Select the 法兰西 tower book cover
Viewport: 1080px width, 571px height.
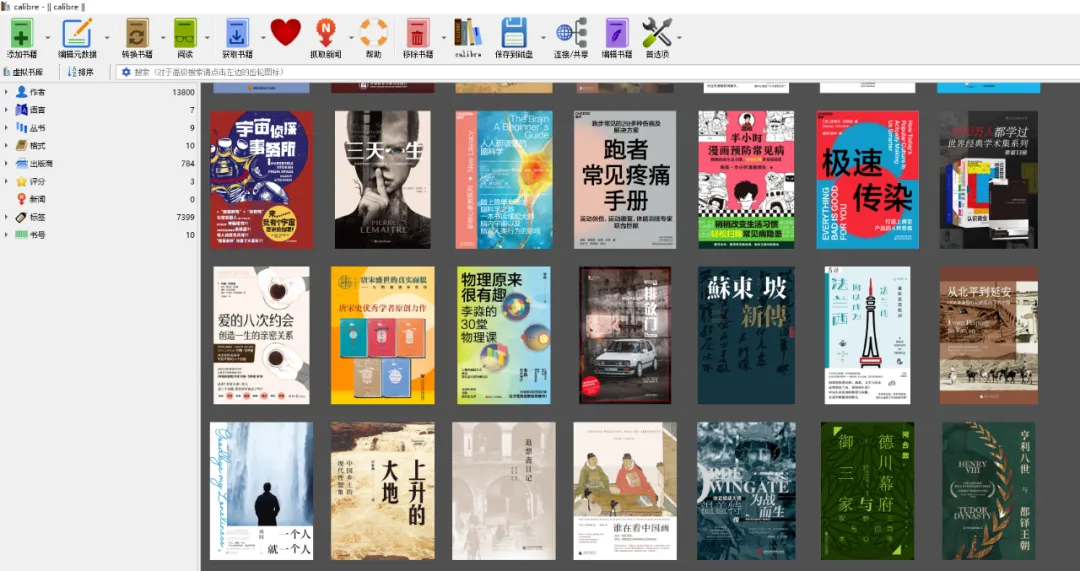(867, 335)
